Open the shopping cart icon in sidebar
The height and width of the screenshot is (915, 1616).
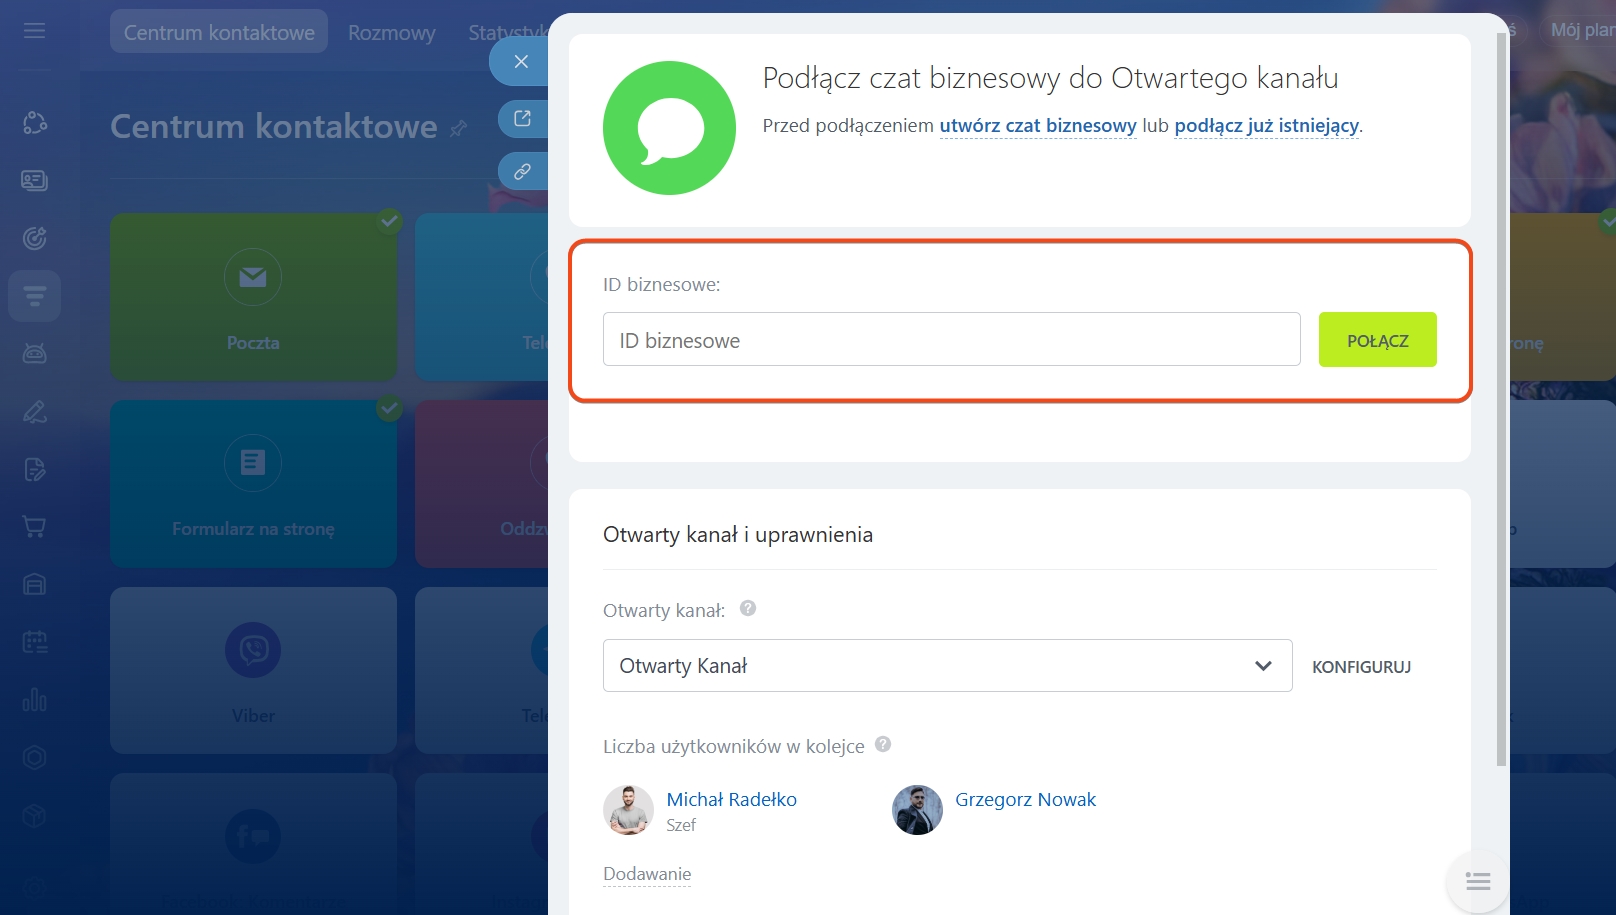coord(35,526)
